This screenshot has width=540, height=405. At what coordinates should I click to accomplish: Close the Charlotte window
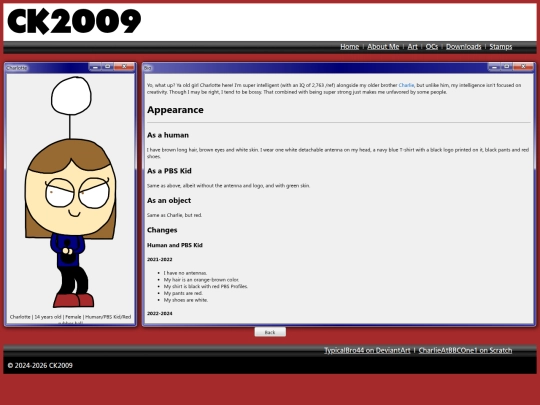(x=124, y=67)
